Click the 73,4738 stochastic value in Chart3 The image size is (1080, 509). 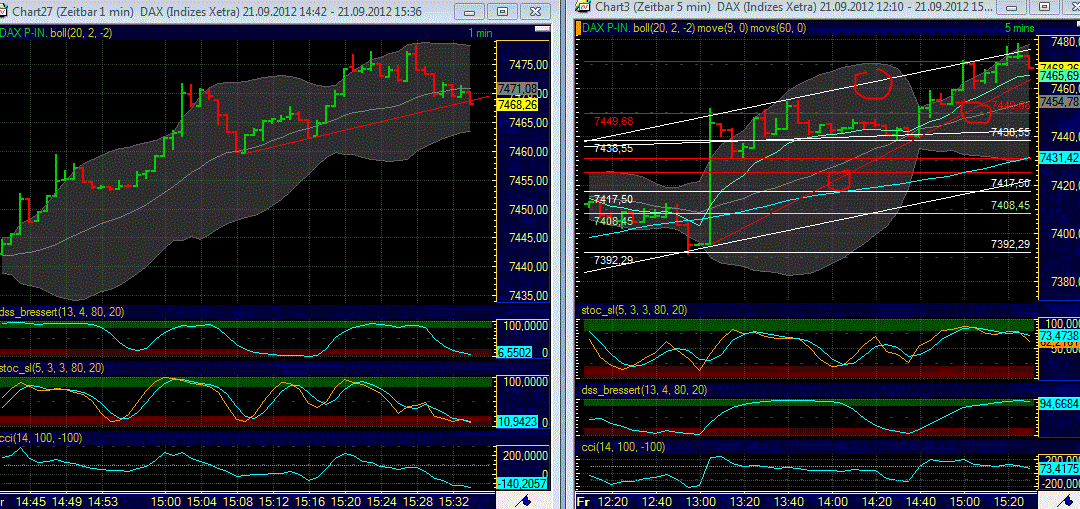pyautogui.click(x=1059, y=334)
